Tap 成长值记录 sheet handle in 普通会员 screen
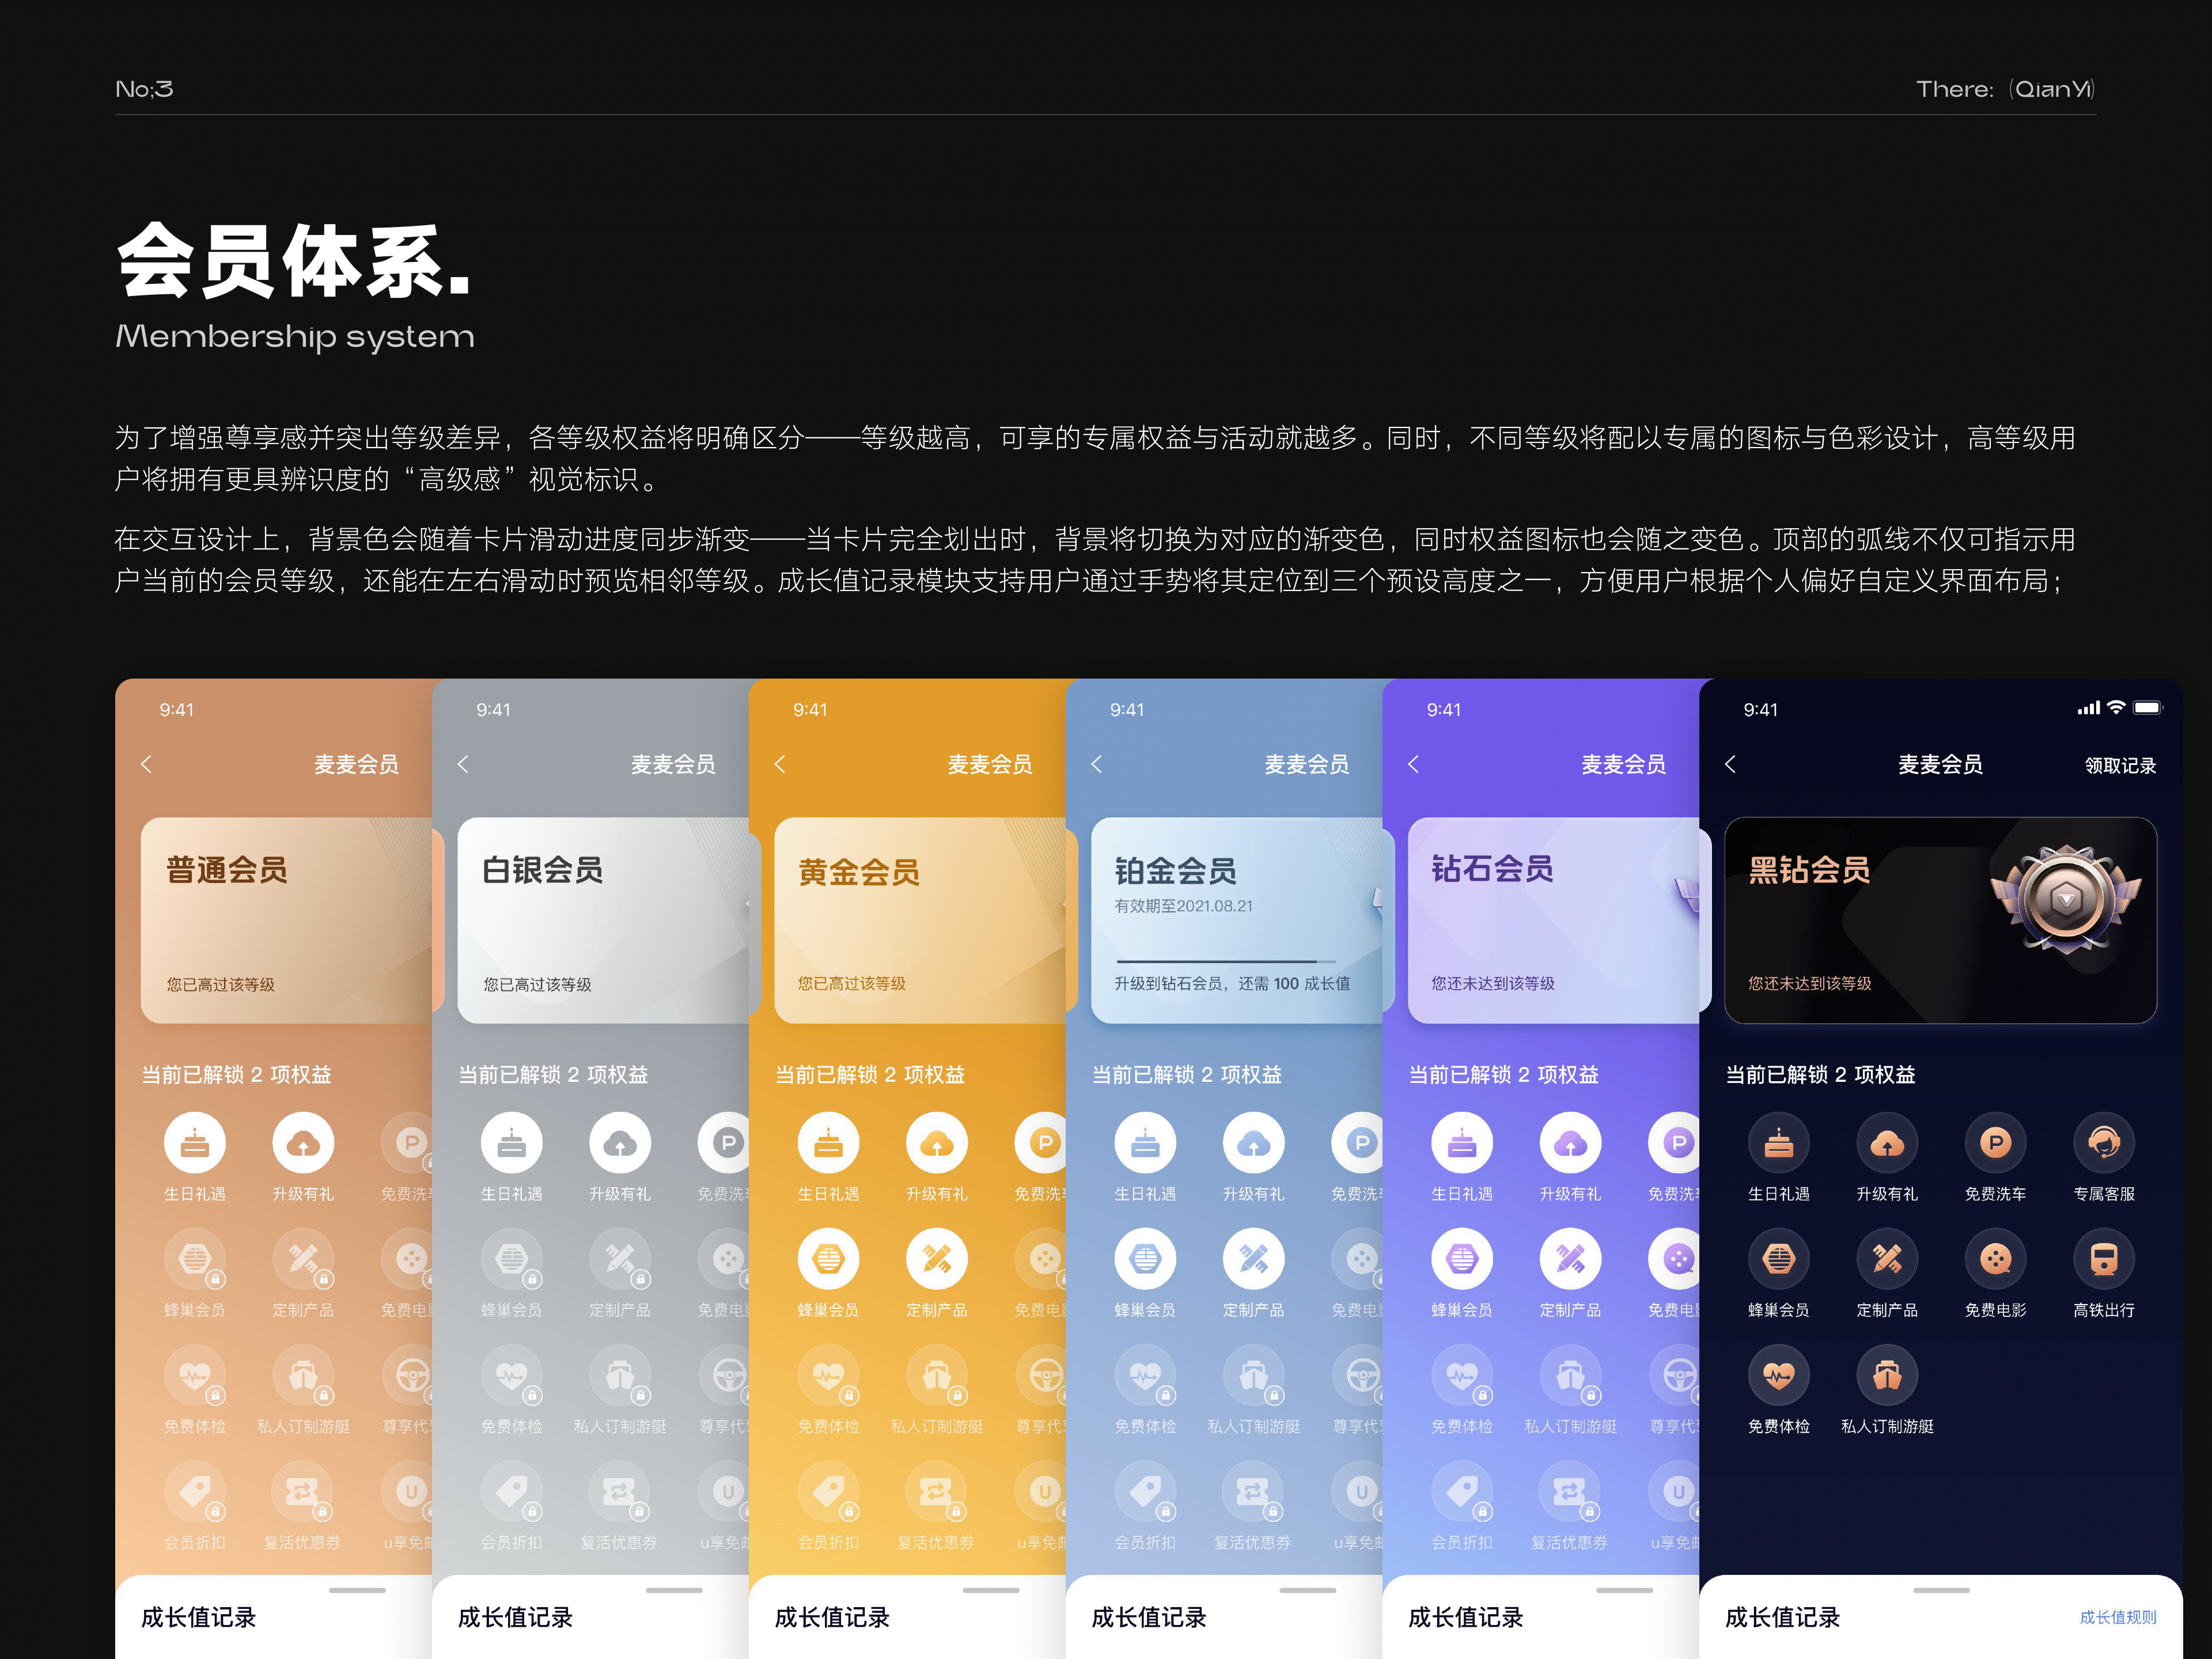Screen dimensions: 2212x1659 tap(357, 1590)
